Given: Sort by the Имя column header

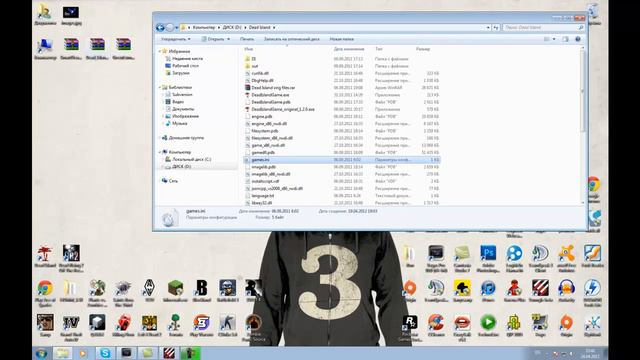Looking at the screenshot, I should (x=249, y=49).
